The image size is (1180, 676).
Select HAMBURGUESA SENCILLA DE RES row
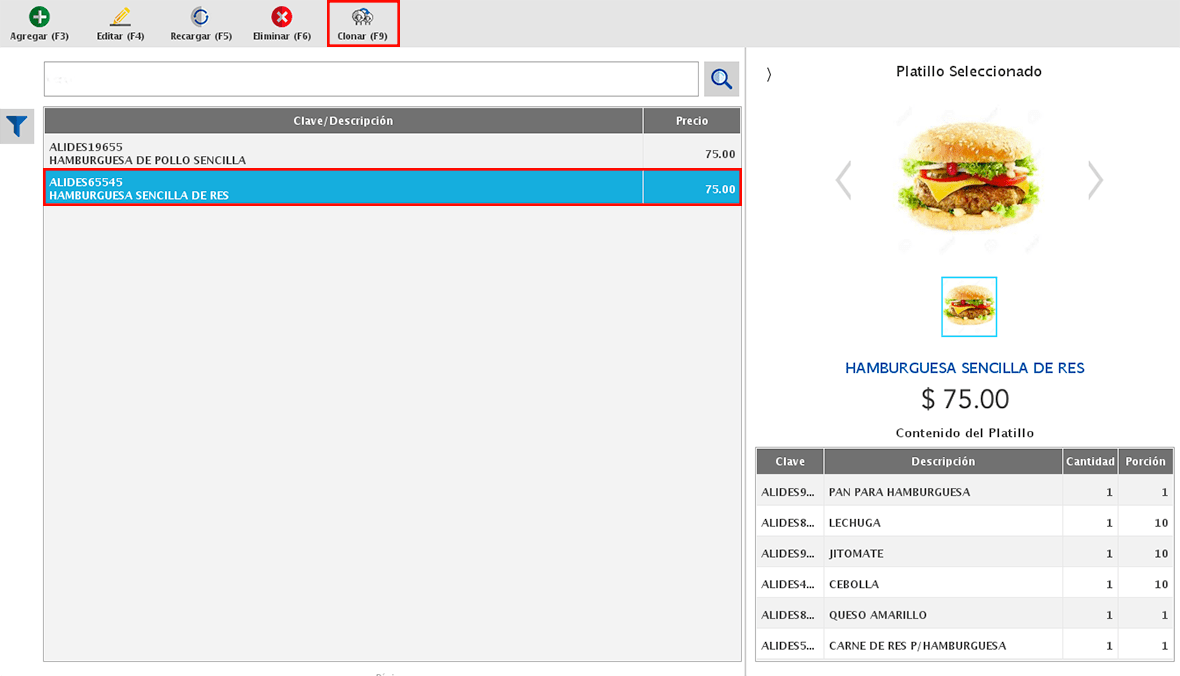pyautogui.click(x=343, y=188)
